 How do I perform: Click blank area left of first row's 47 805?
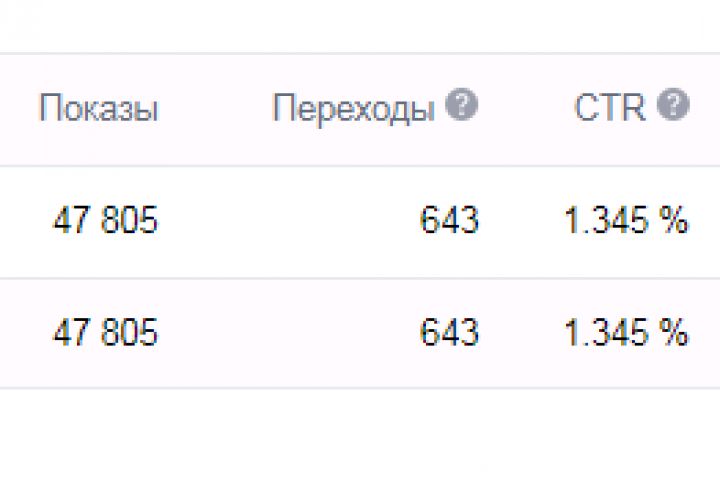(22, 221)
